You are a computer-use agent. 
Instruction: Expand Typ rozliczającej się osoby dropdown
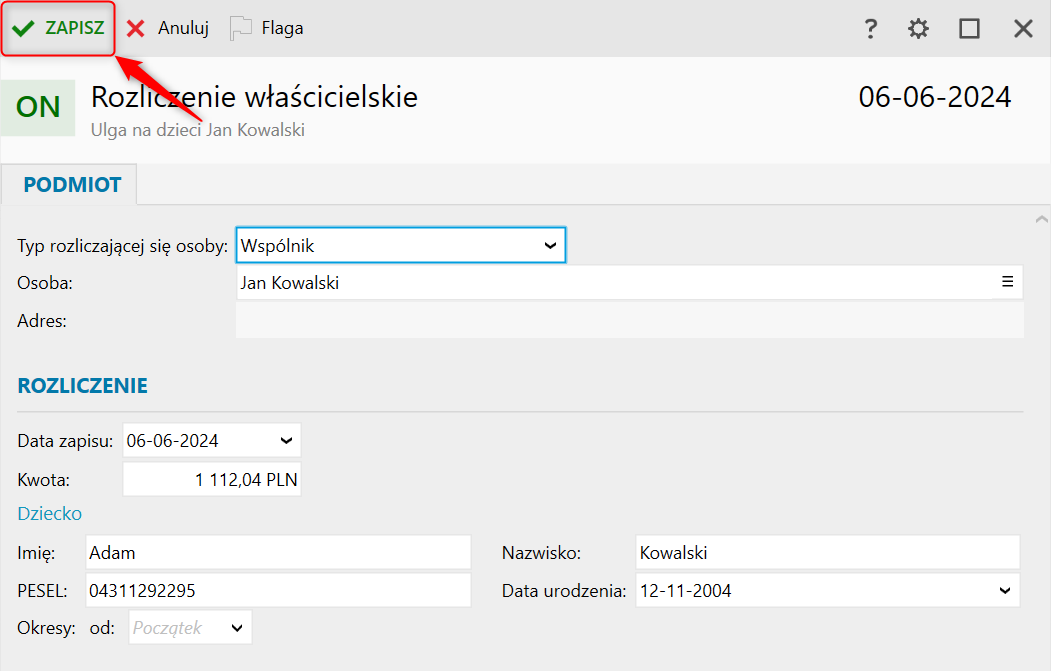coord(549,245)
